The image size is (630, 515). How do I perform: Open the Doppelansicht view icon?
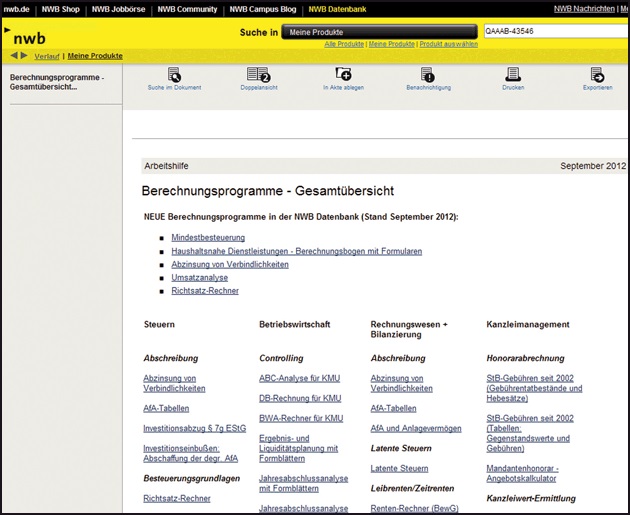(258, 75)
